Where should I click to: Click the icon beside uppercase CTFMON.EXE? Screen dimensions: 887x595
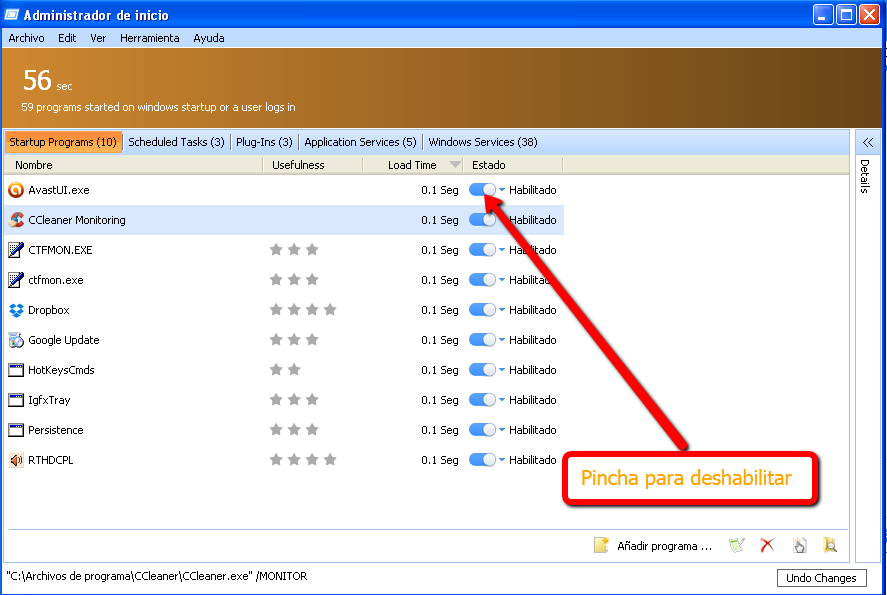click(x=16, y=250)
